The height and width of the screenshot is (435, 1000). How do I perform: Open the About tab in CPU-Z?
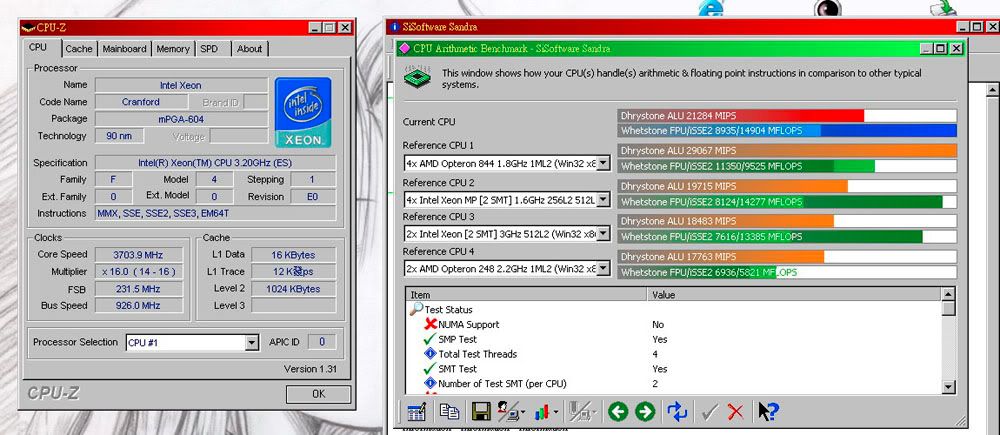pos(249,48)
